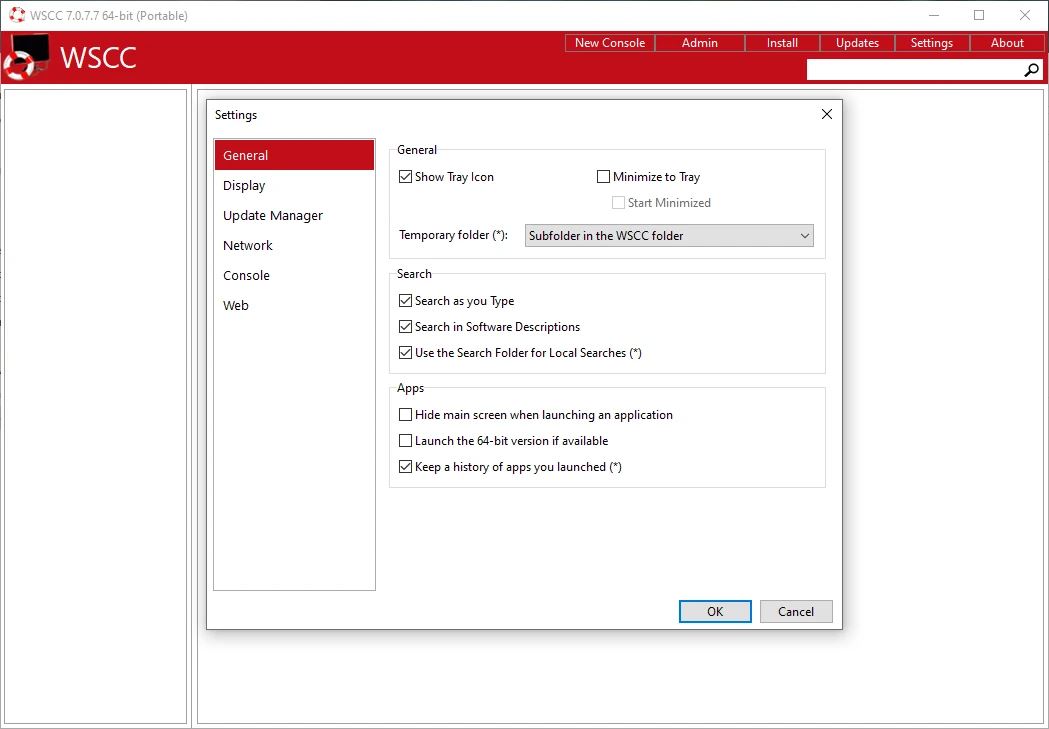Image resolution: width=1049 pixels, height=729 pixels.
Task: Uncheck Search in Software Descriptions
Action: click(x=406, y=327)
